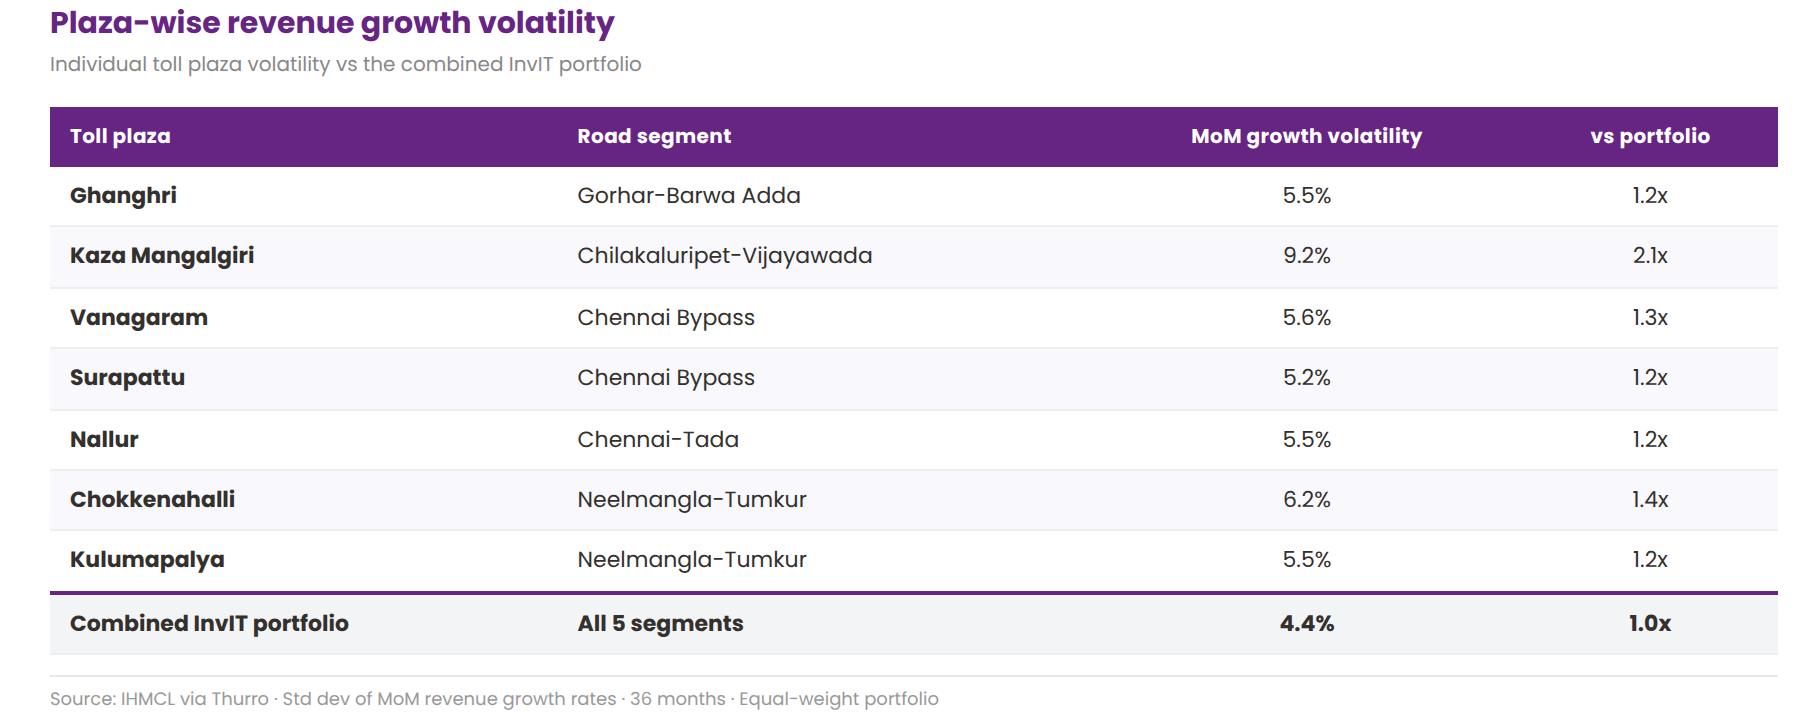Select the Nallur plaza name

coord(104,440)
